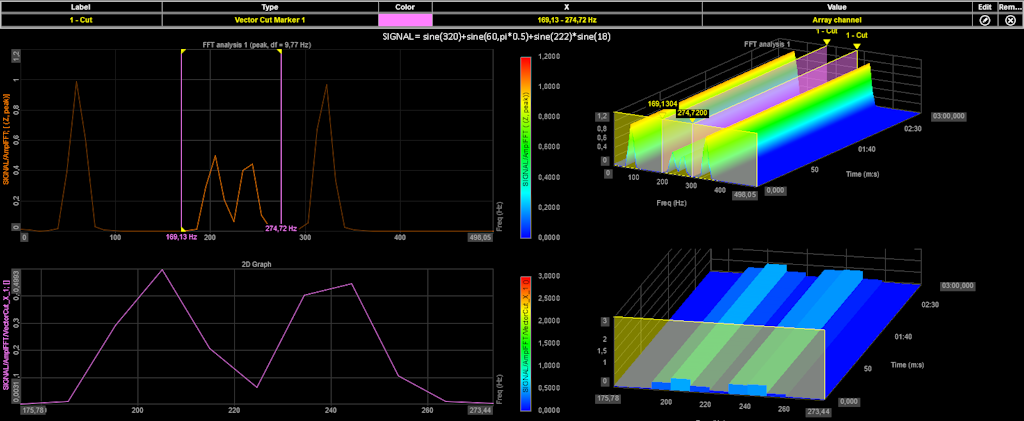
Task: Click the 'Edit' column header
Action: click(x=986, y=7)
